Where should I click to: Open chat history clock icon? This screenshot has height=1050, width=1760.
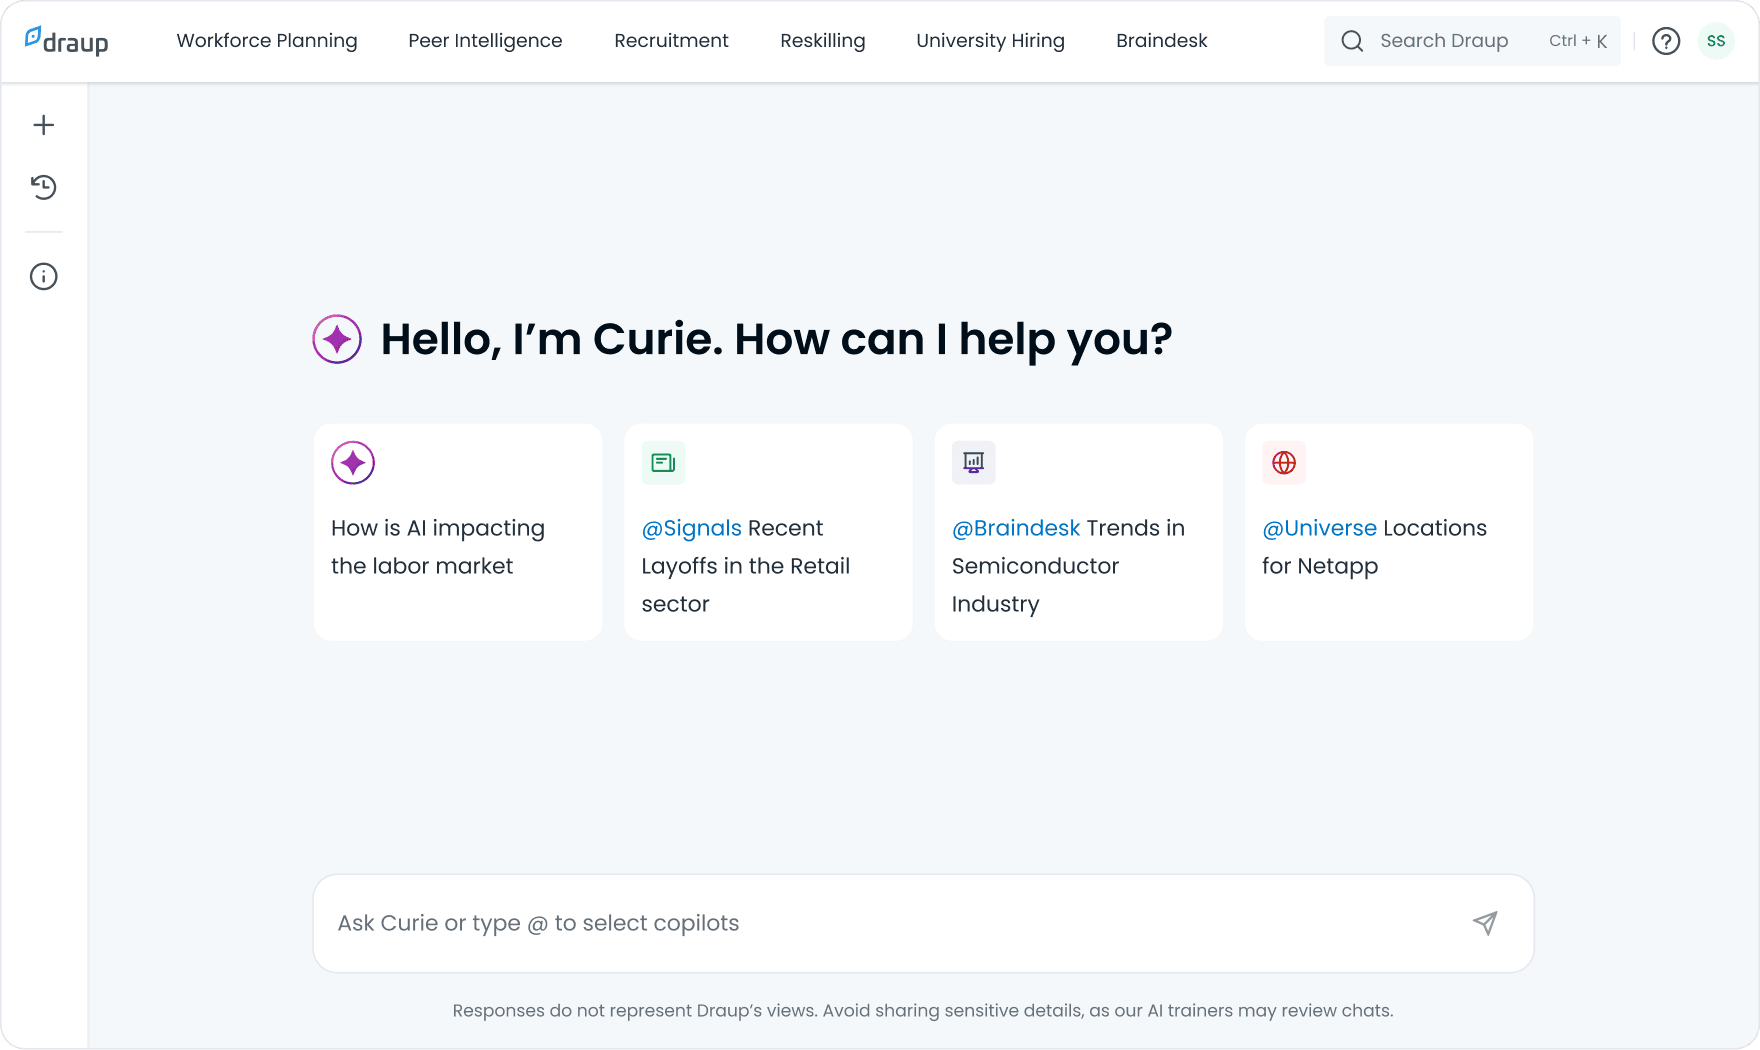tap(44, 187)
